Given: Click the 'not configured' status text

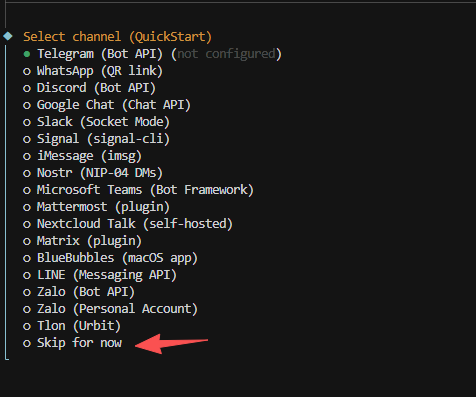Looking at the screenshot, I should click(226, 54).
